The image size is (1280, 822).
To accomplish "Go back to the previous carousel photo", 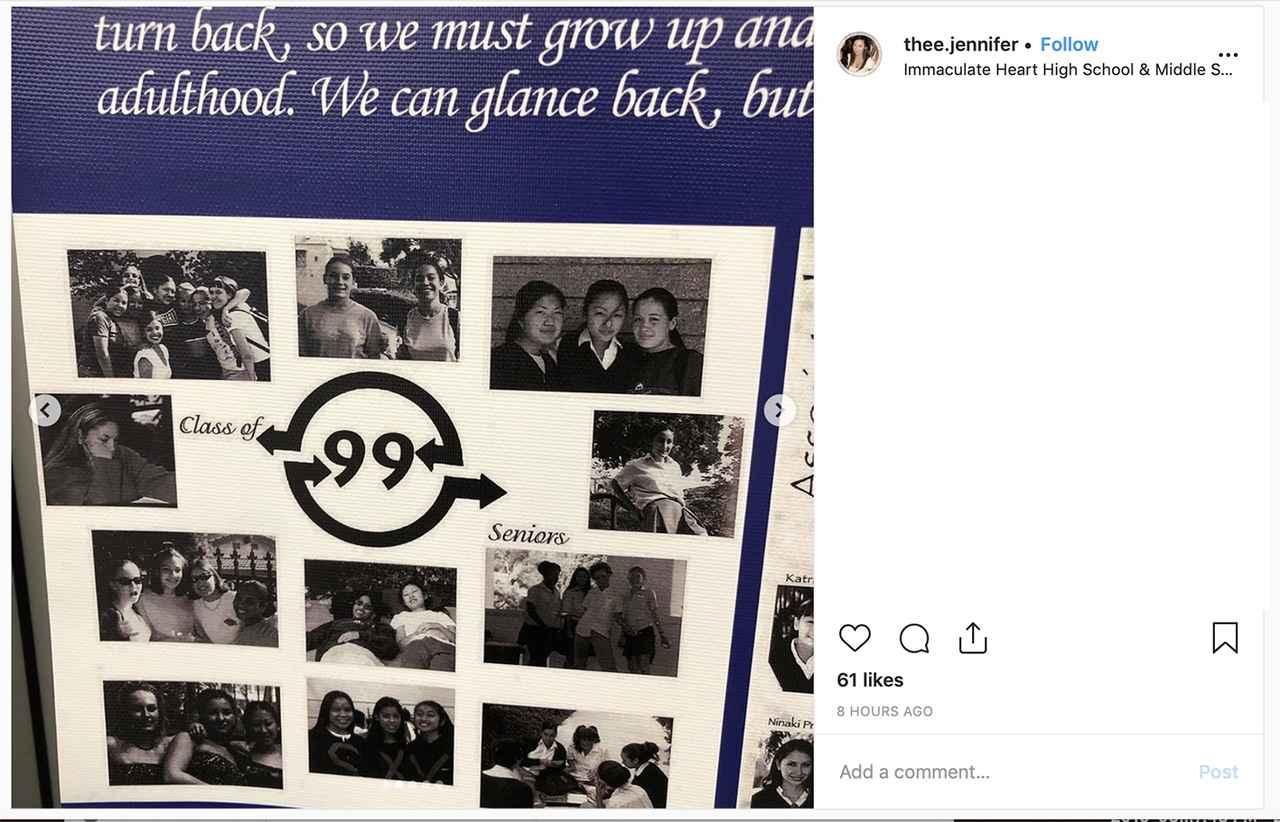I will [45, 410].
